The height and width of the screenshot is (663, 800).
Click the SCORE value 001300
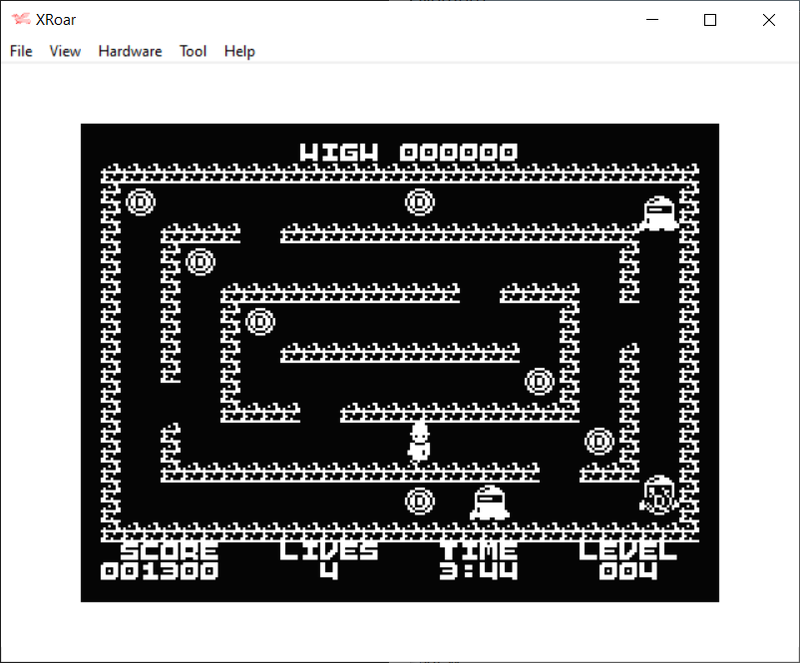click(159, 571)
